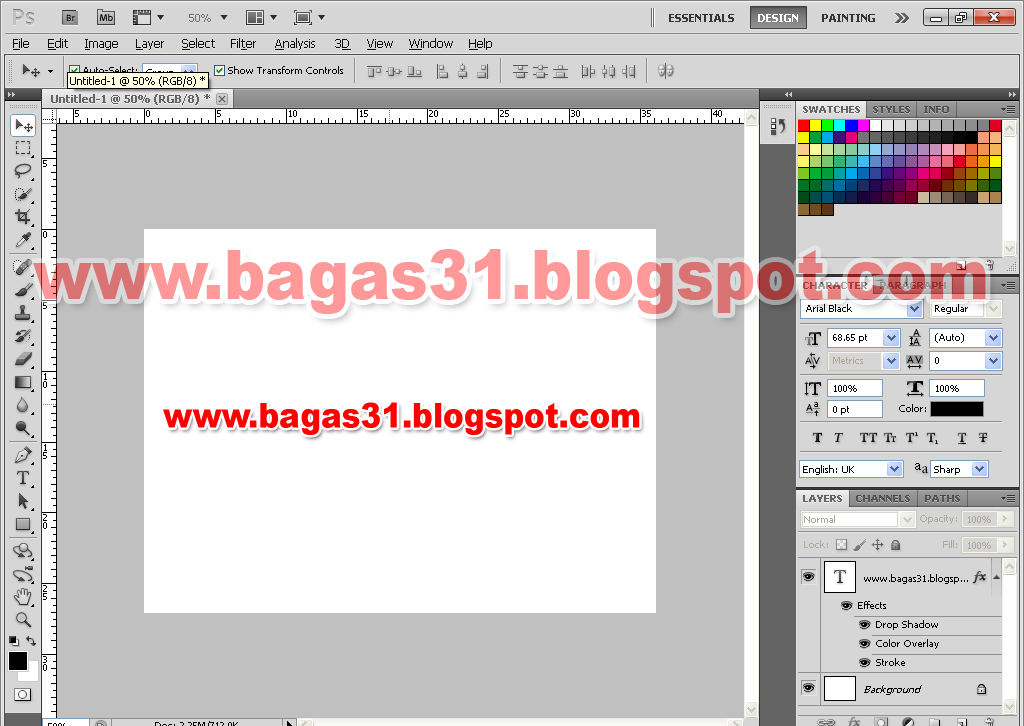Screen dimensions: 1024x726
Task: Toggle lock transparent pixels
Action: (842, 544)
